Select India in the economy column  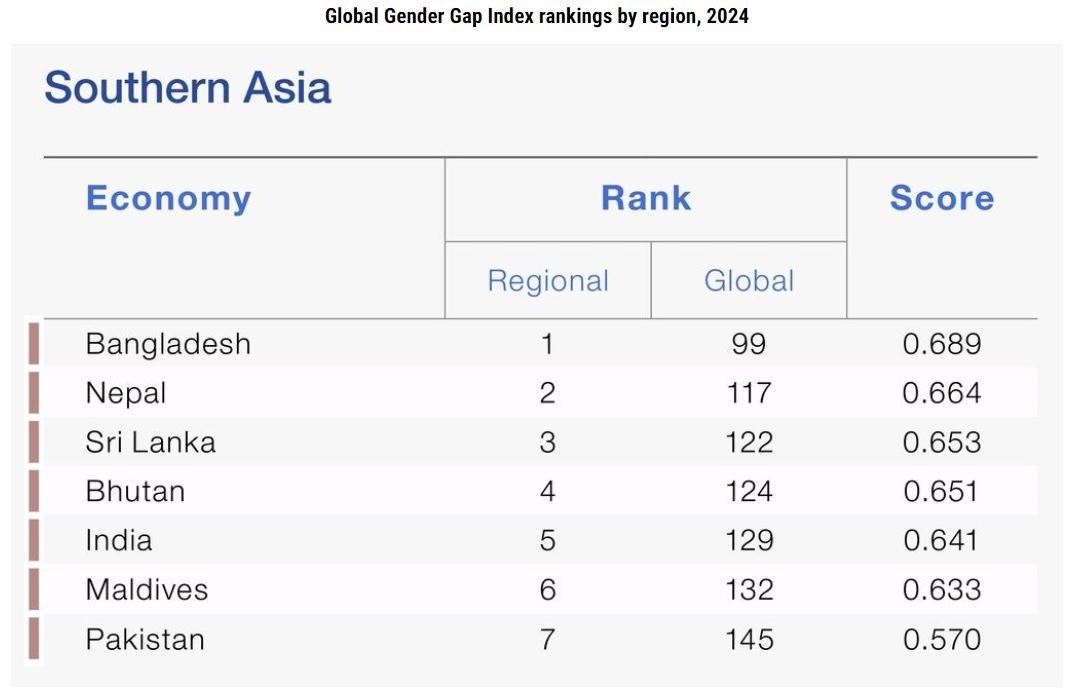(x=119, y=541)
